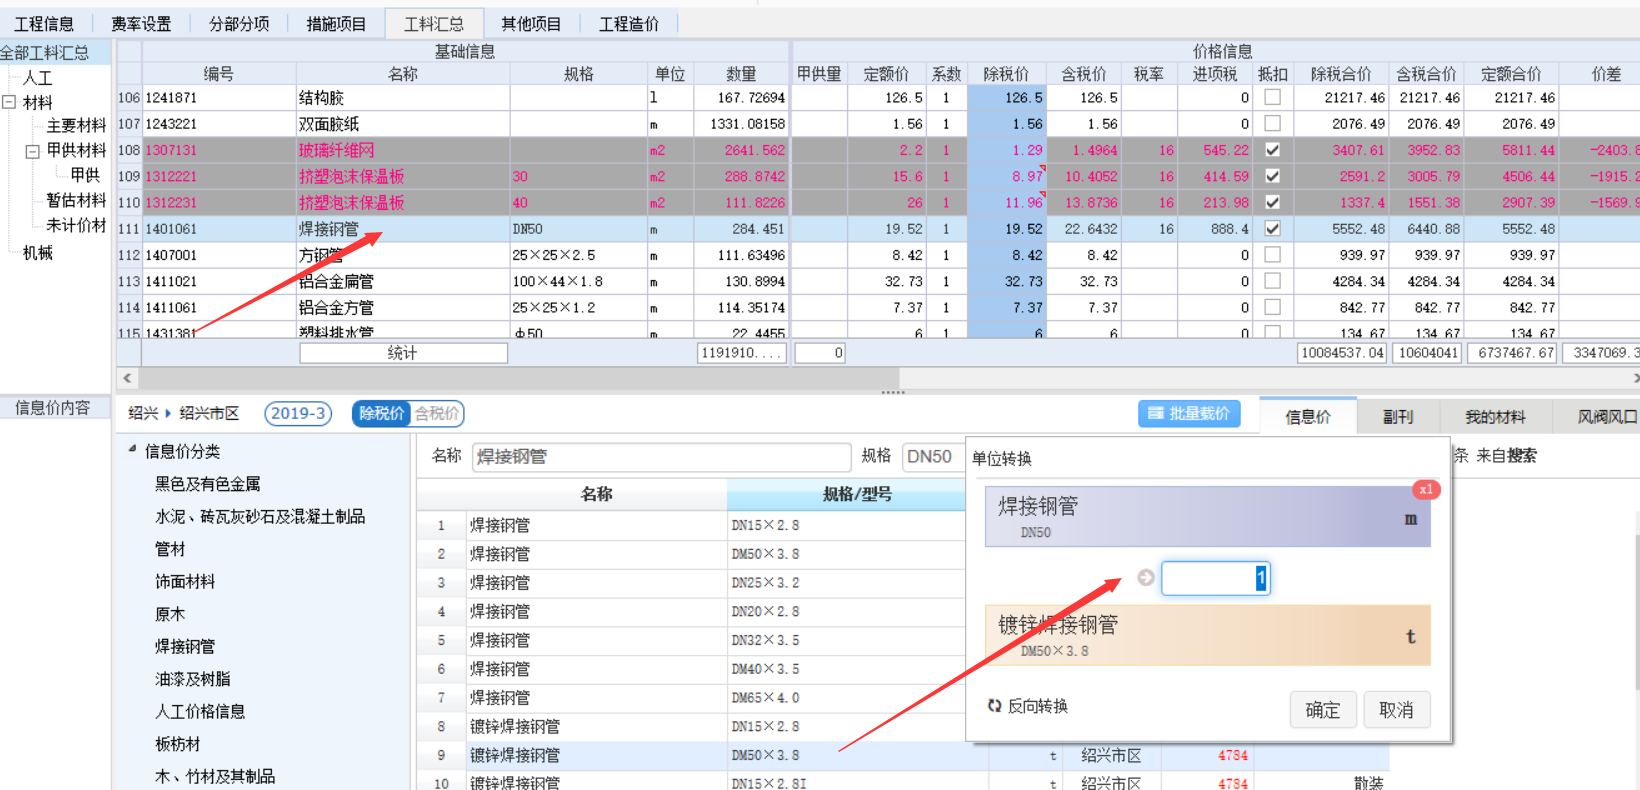Switch to the 分部分项 tab
The image size is (1640, 790).
click(x=239, y=24)
